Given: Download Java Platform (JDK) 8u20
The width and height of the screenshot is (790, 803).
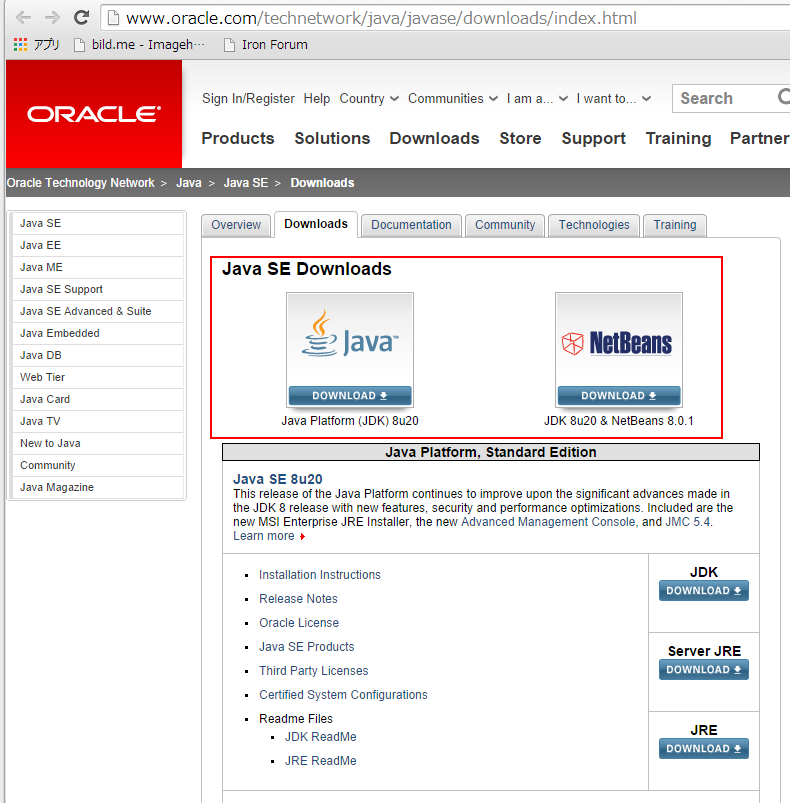Looking at the screenshot, I should tap(350, 396).
